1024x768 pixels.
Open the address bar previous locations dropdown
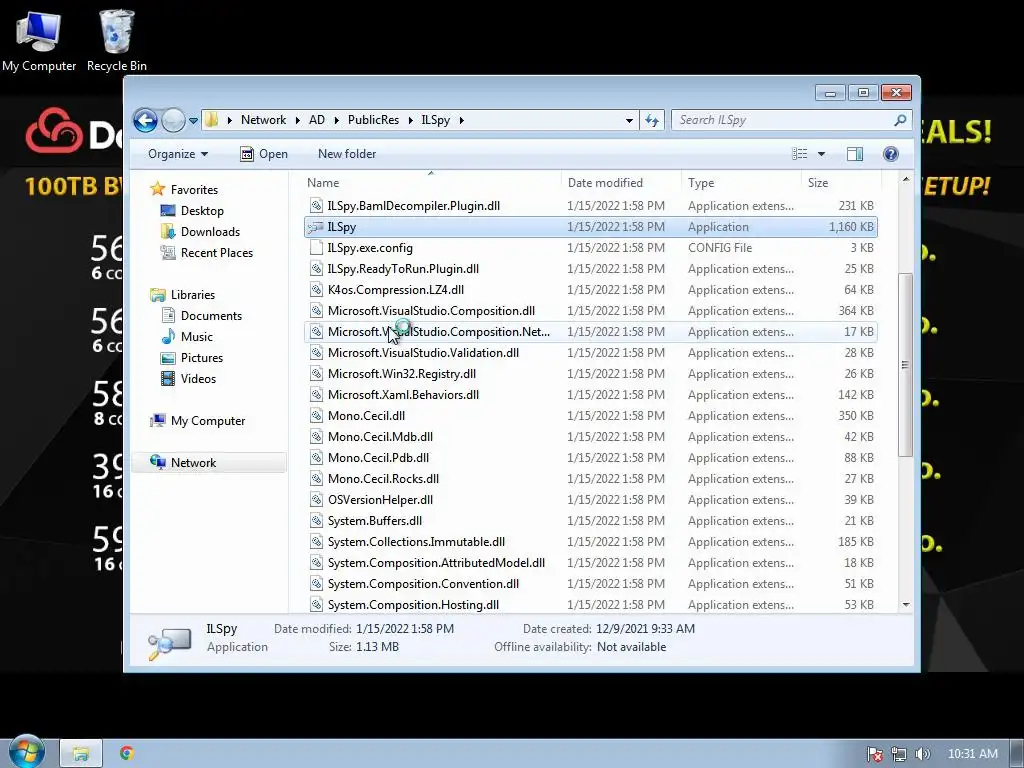tap(629, 120)
